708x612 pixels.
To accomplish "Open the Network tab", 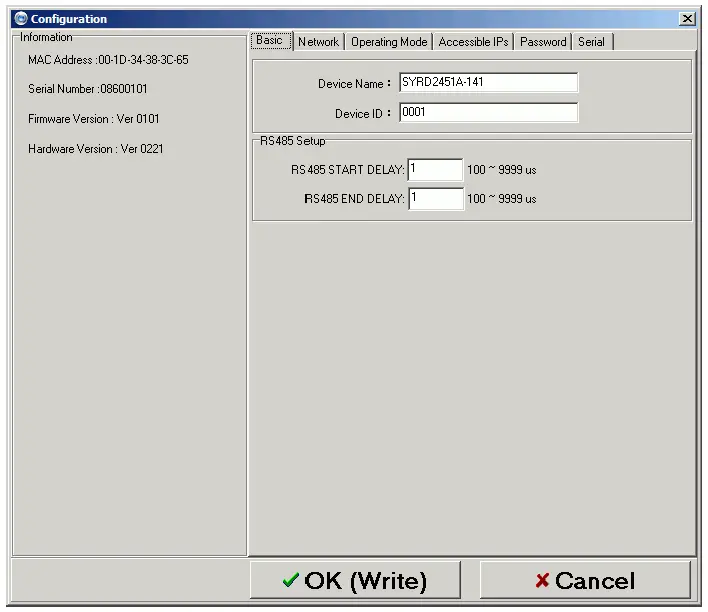I will (x=318, y=42).
